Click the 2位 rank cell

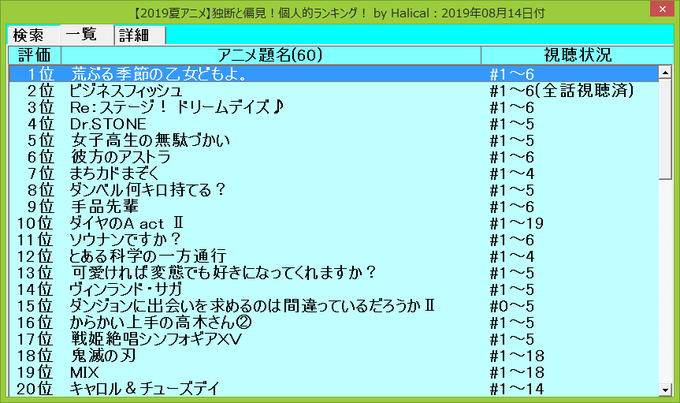41,91
